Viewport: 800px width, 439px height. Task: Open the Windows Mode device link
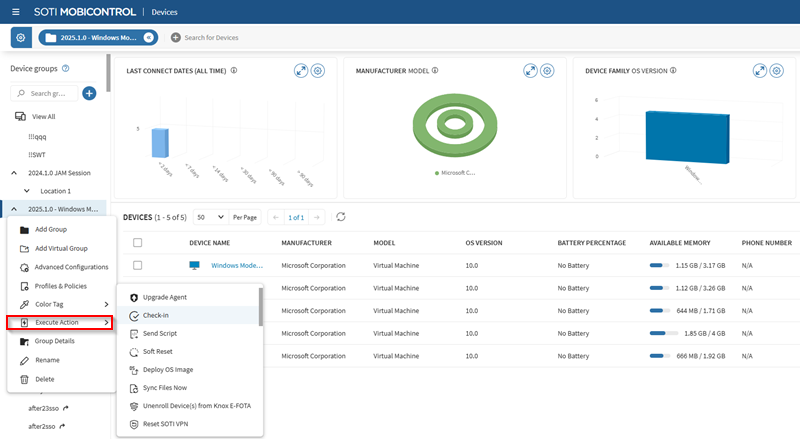point(236,265)
